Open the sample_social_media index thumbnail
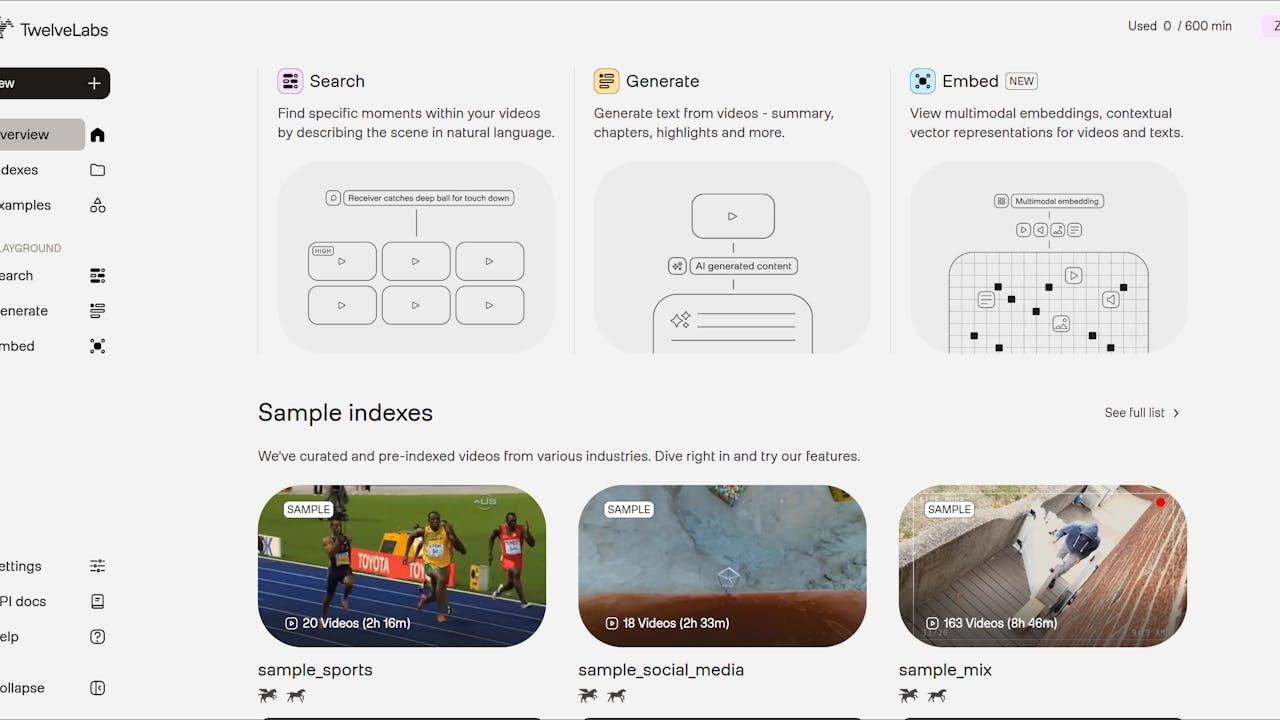The width and height of the screenshot is (1280, 720). tap(722, 566)
